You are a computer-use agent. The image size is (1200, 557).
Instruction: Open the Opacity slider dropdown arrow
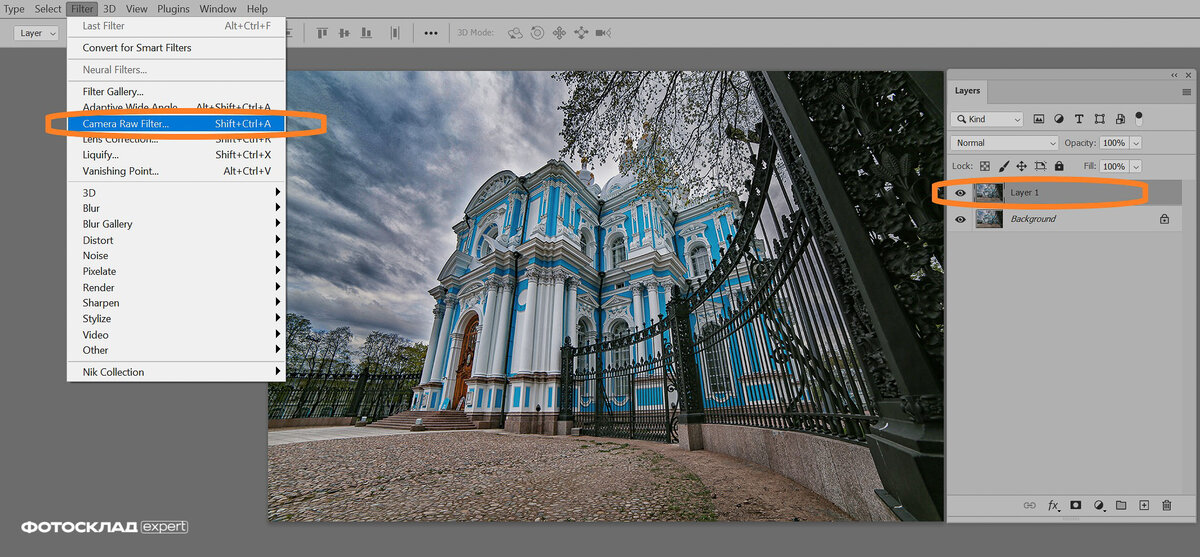click(1135, 143)
